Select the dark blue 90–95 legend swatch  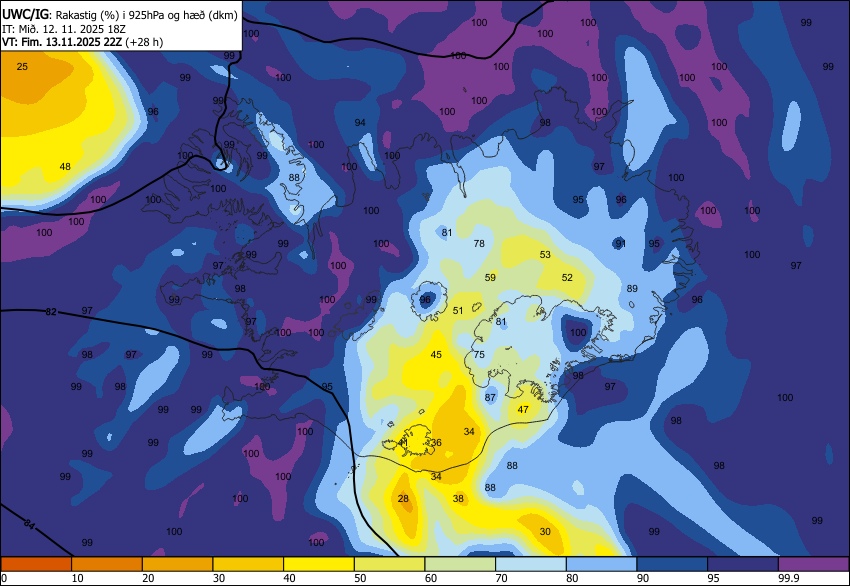point(672,564)
